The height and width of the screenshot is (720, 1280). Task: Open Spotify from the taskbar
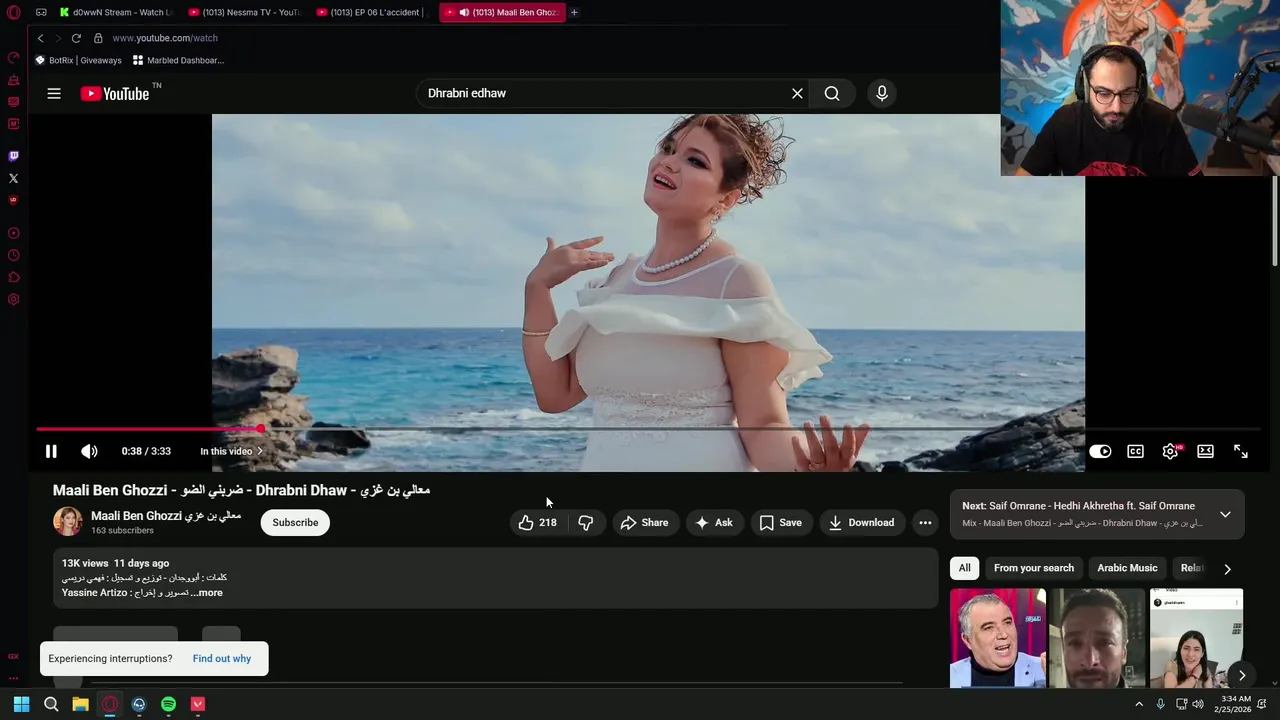pos(168,704)
